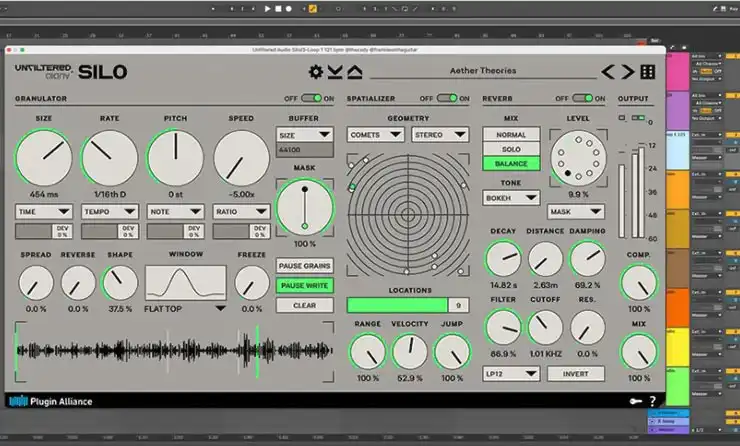Viewport: 740px width, 446px height.
Task: Click the stop button in Ableton's transport
Action: coord(278,8)
